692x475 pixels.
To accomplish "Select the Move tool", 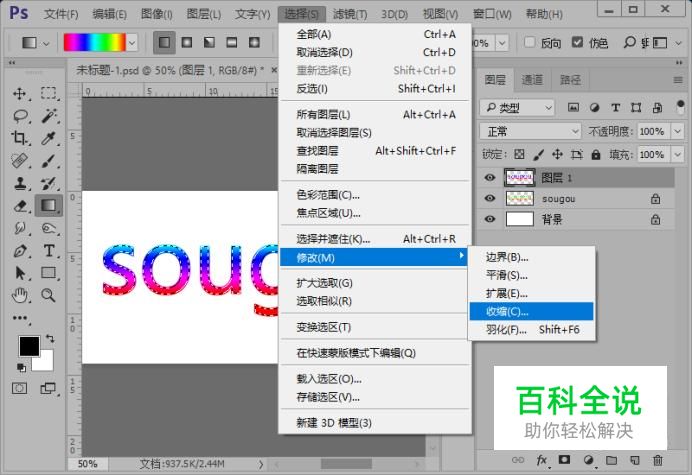I will point(19,94).
